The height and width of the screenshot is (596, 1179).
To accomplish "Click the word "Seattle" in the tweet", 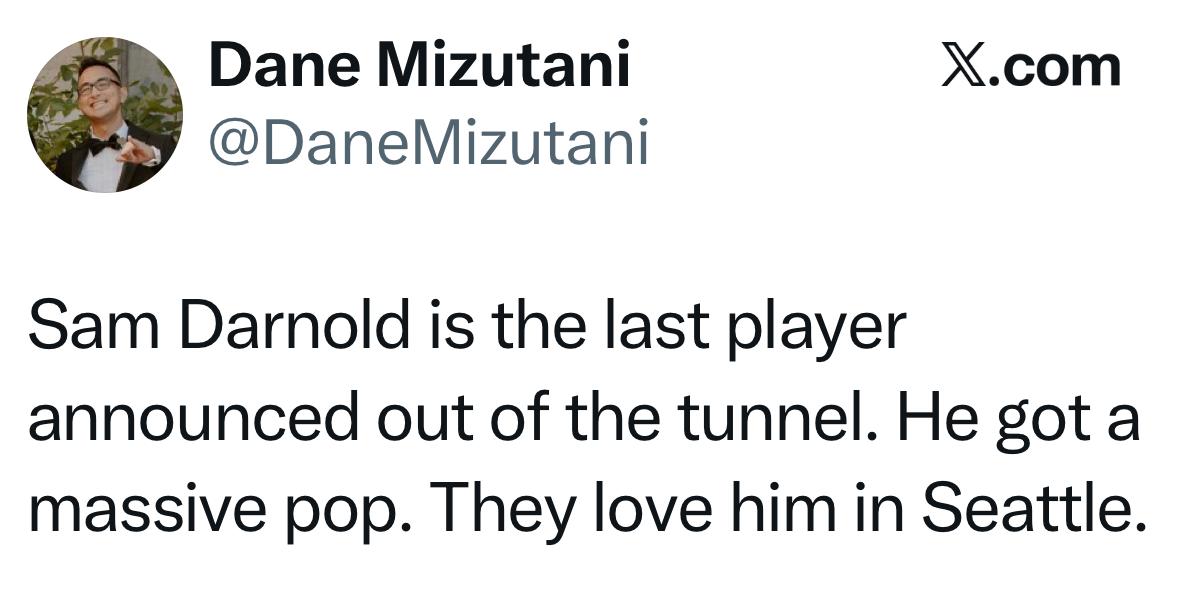I will click(1031, 508).
